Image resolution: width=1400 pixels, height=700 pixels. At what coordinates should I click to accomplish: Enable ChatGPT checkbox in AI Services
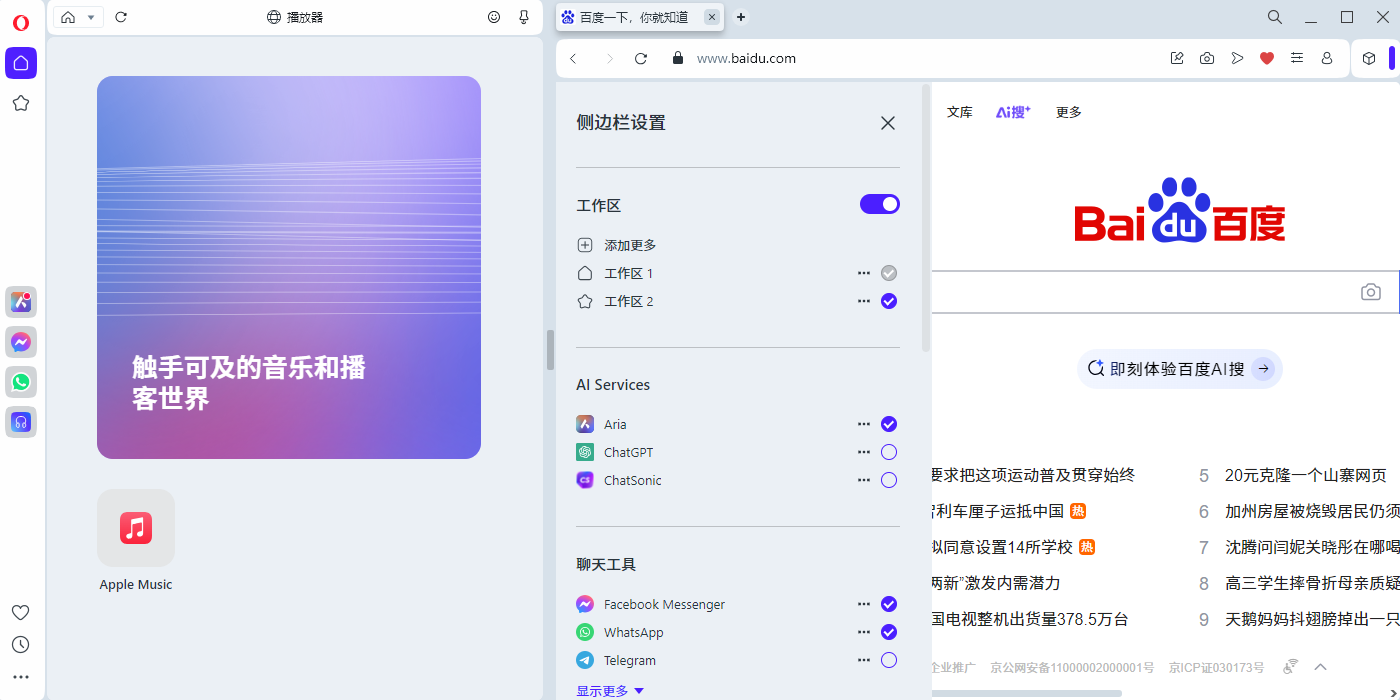(889, 453)
